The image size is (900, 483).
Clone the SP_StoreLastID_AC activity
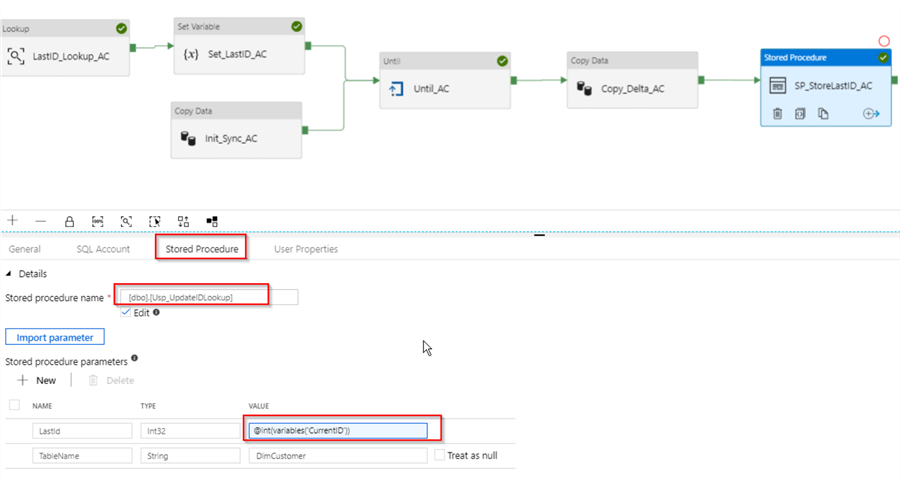pos(823,114)
